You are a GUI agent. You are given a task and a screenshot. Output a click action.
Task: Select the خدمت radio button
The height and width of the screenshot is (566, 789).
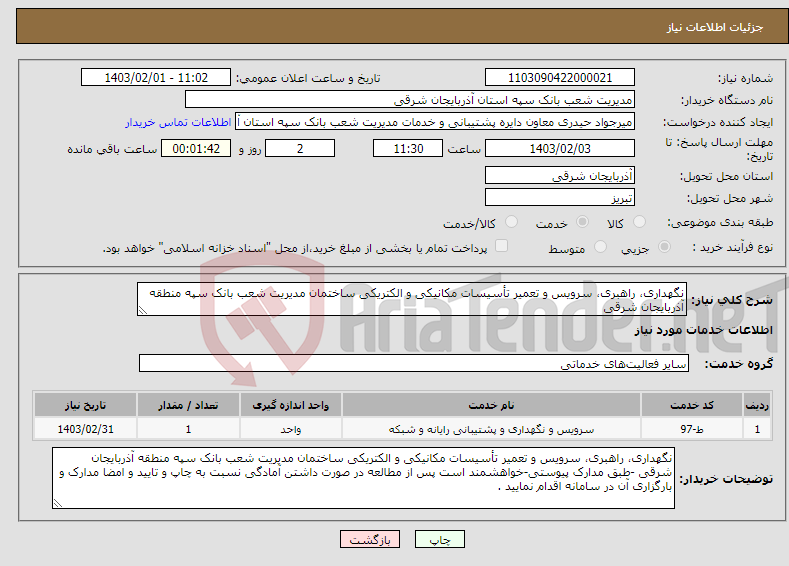(x=582, y=222)
